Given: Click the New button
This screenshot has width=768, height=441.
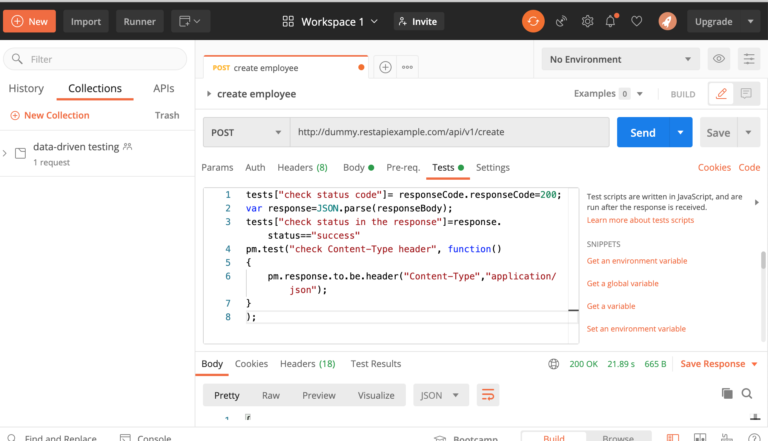Looking at the screenshot, I should pyautogui.click(x=29, y=22).
